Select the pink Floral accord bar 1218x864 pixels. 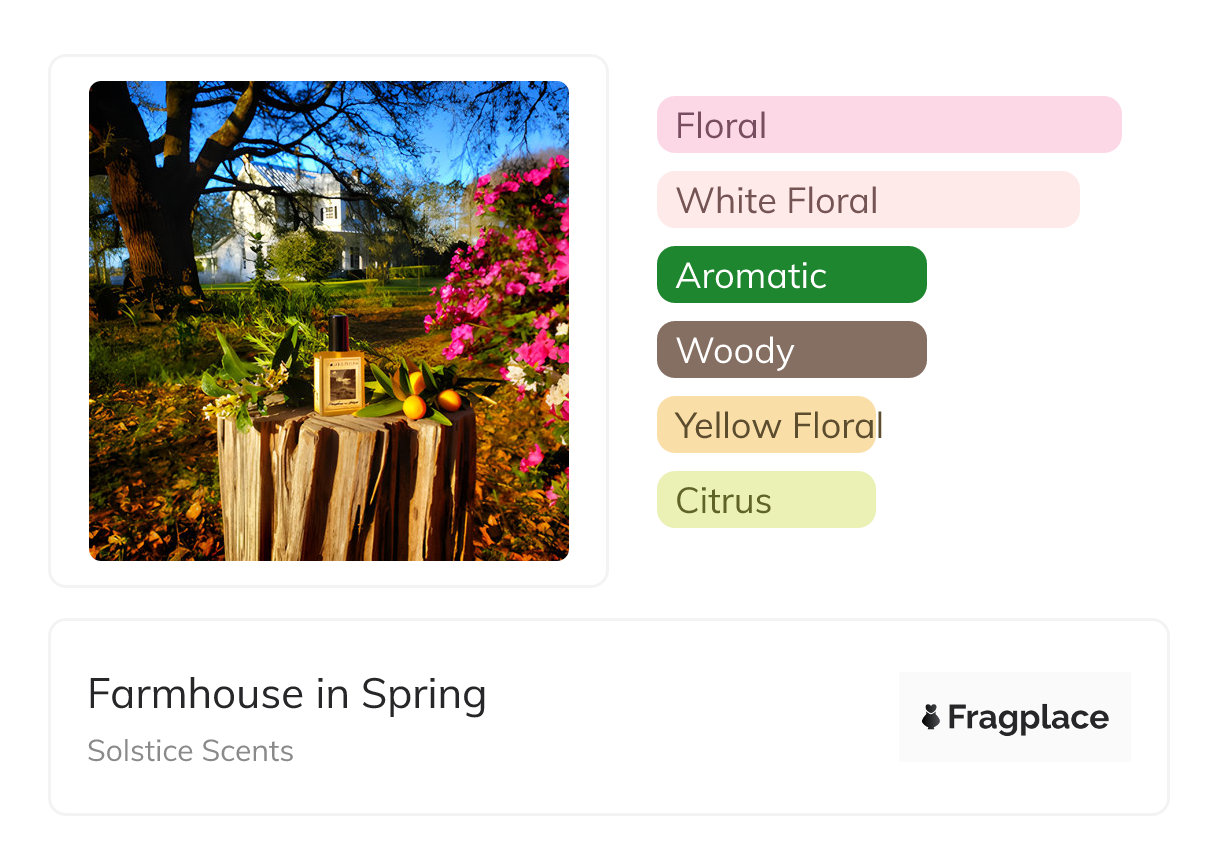pyautogui.click(x=888, y=125)
